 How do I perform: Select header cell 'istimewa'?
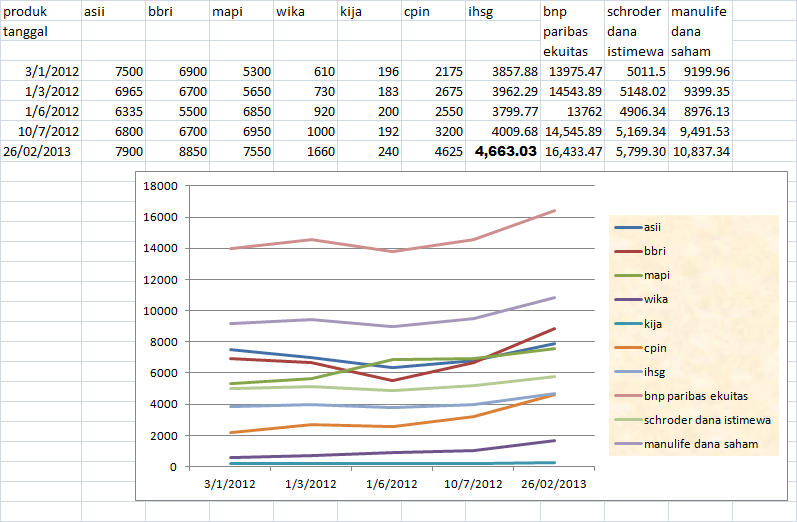point(636,51)
